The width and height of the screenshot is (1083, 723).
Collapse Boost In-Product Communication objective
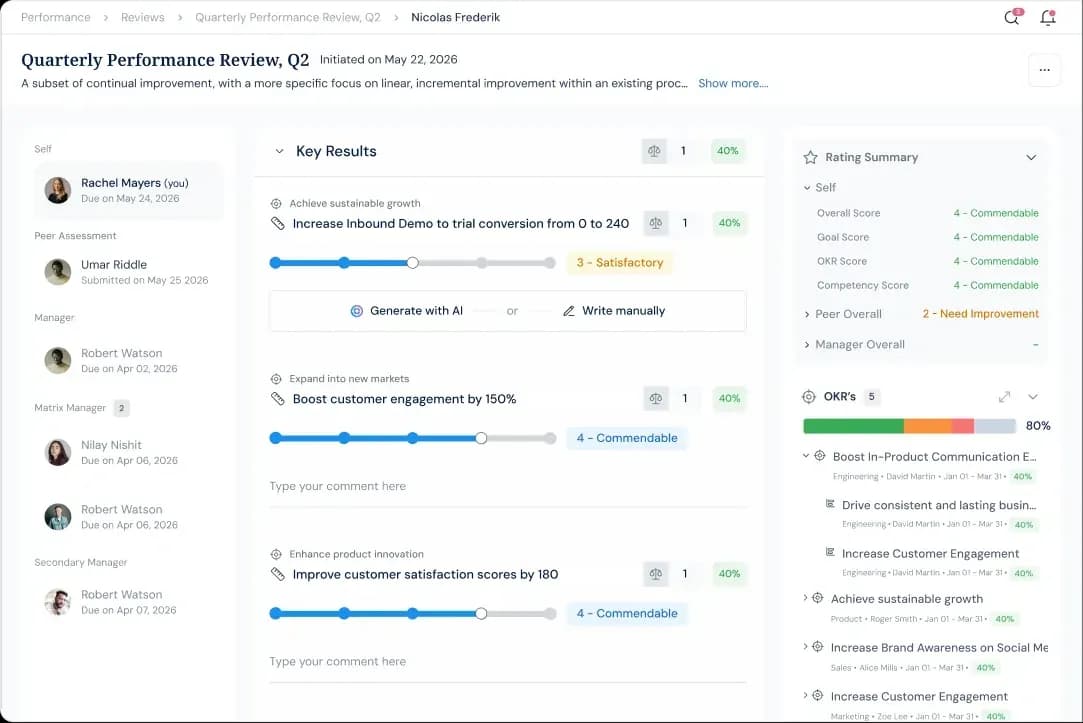(805, 456)
